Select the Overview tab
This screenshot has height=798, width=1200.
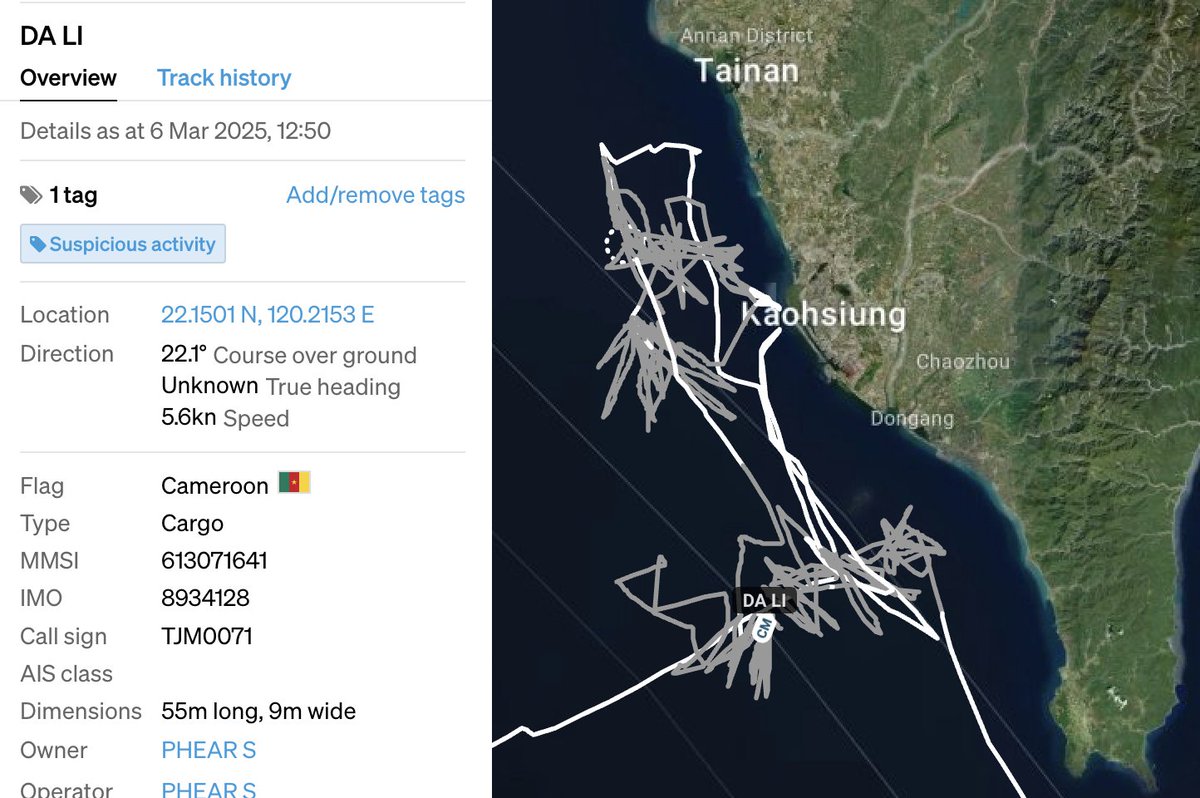(x=67, y=77)
